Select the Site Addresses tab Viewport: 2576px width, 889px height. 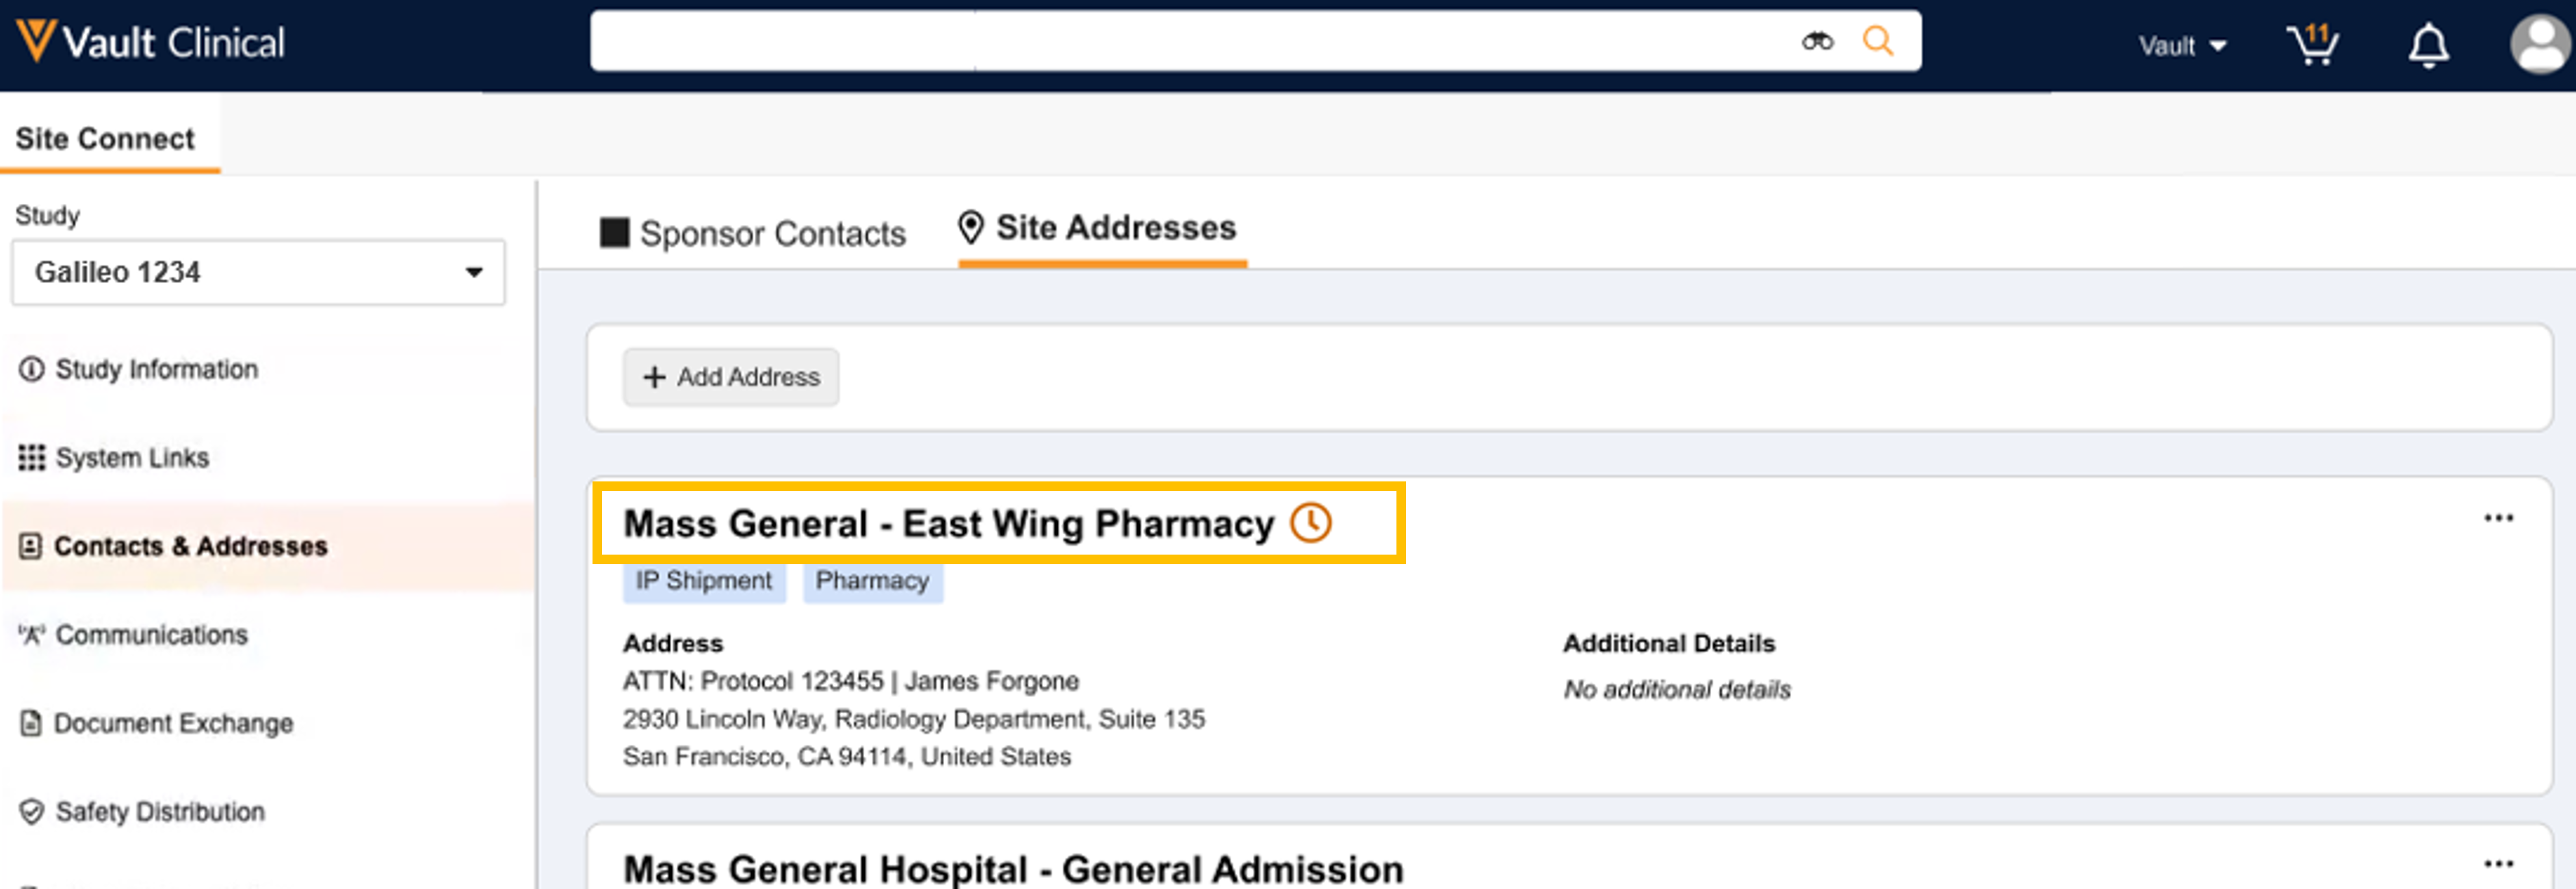click(1098, 228)
